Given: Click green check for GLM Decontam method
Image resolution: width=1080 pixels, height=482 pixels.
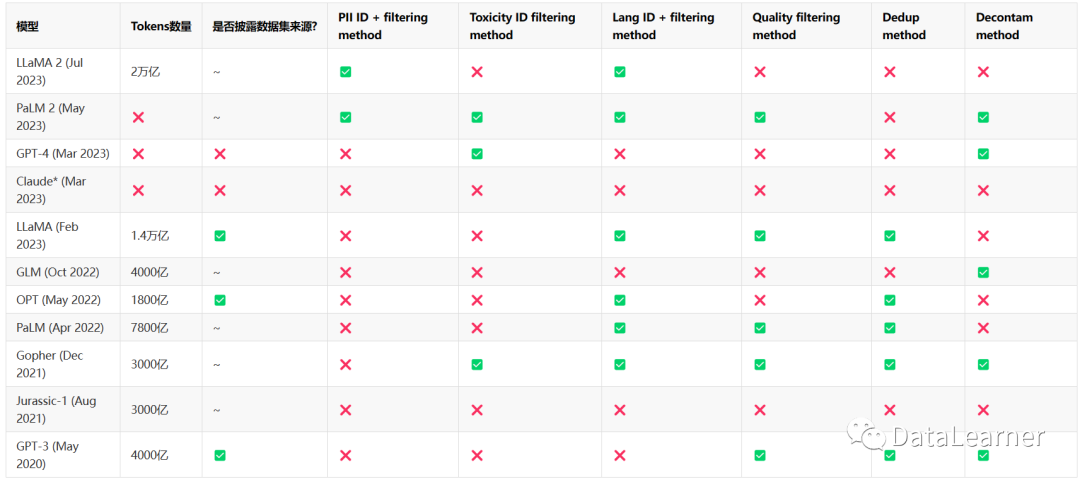Looking at the screenshot, I should tap(983, 272).
